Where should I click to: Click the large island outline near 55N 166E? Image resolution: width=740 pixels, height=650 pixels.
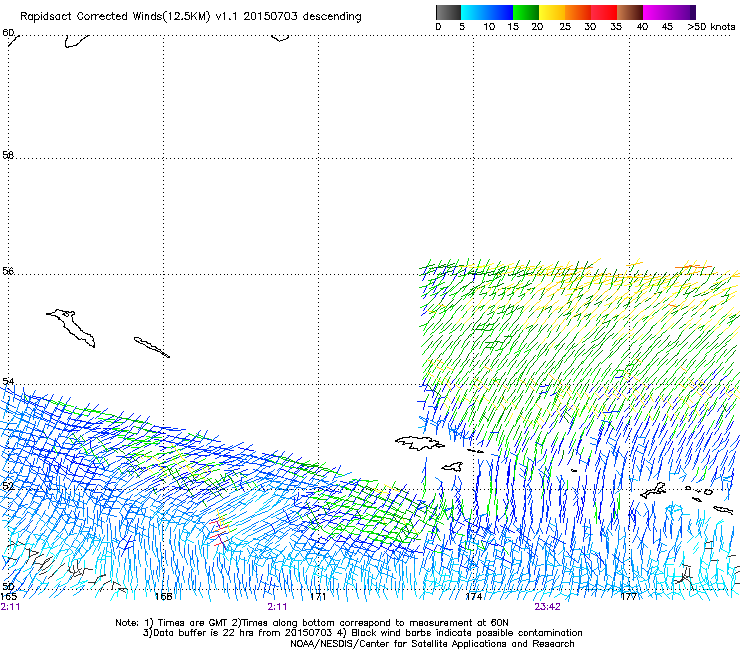coord(72,328)
